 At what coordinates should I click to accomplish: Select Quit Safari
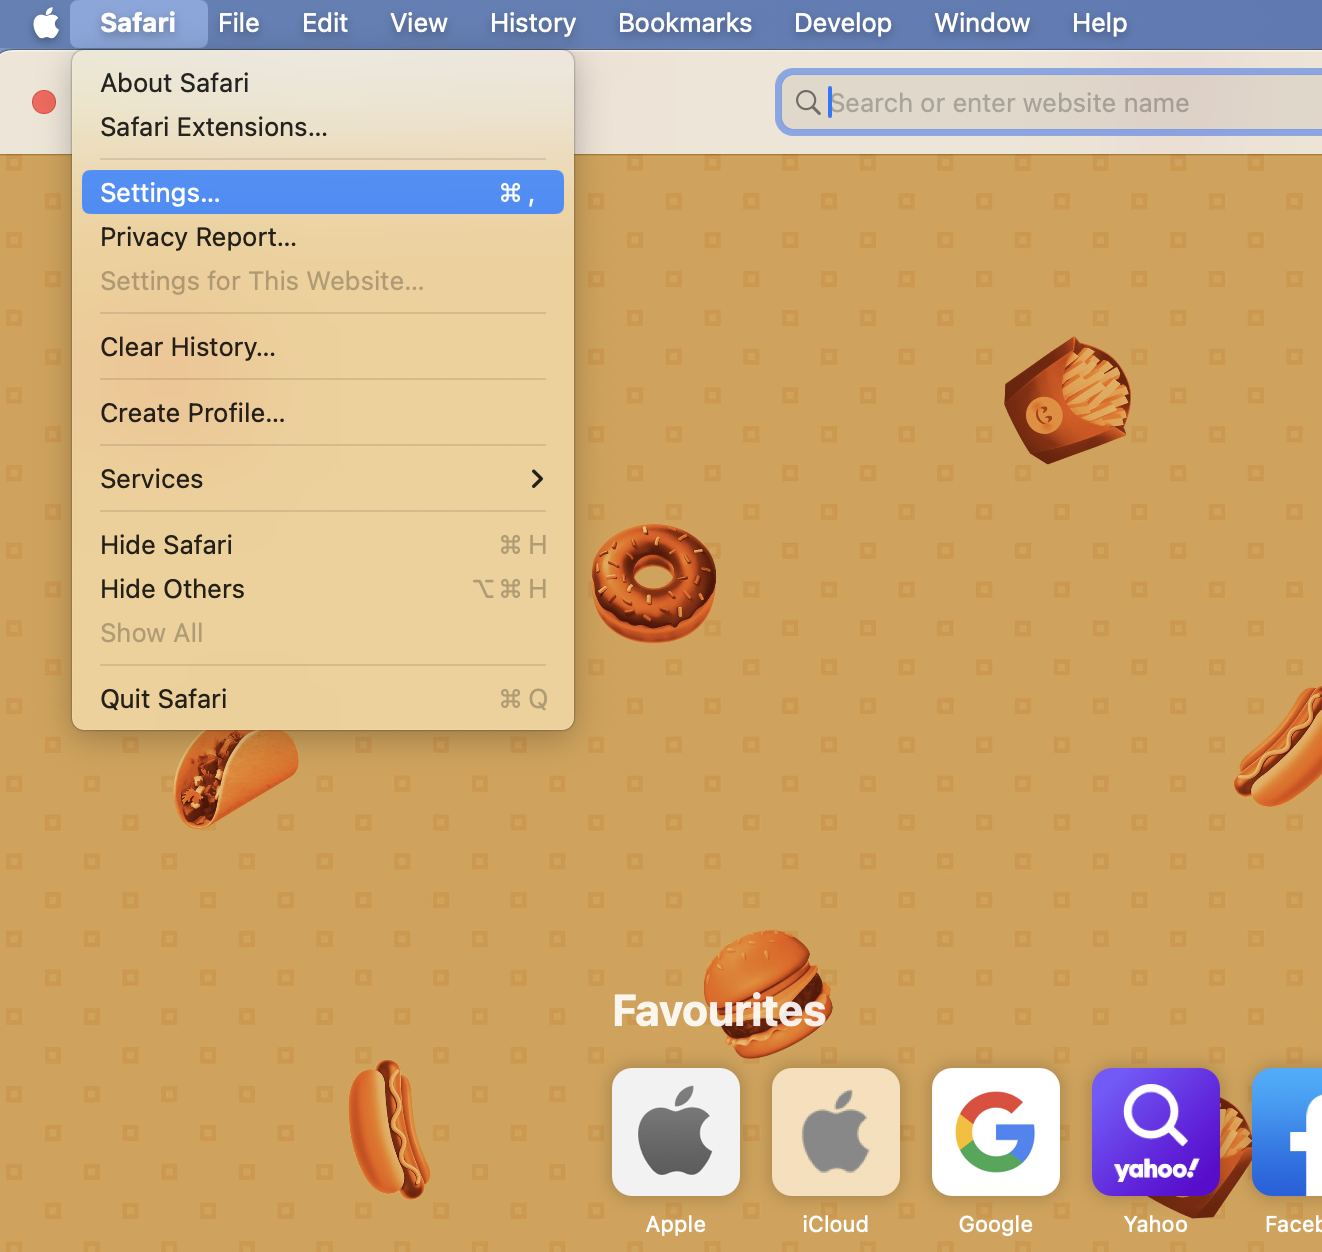[163, 698]
